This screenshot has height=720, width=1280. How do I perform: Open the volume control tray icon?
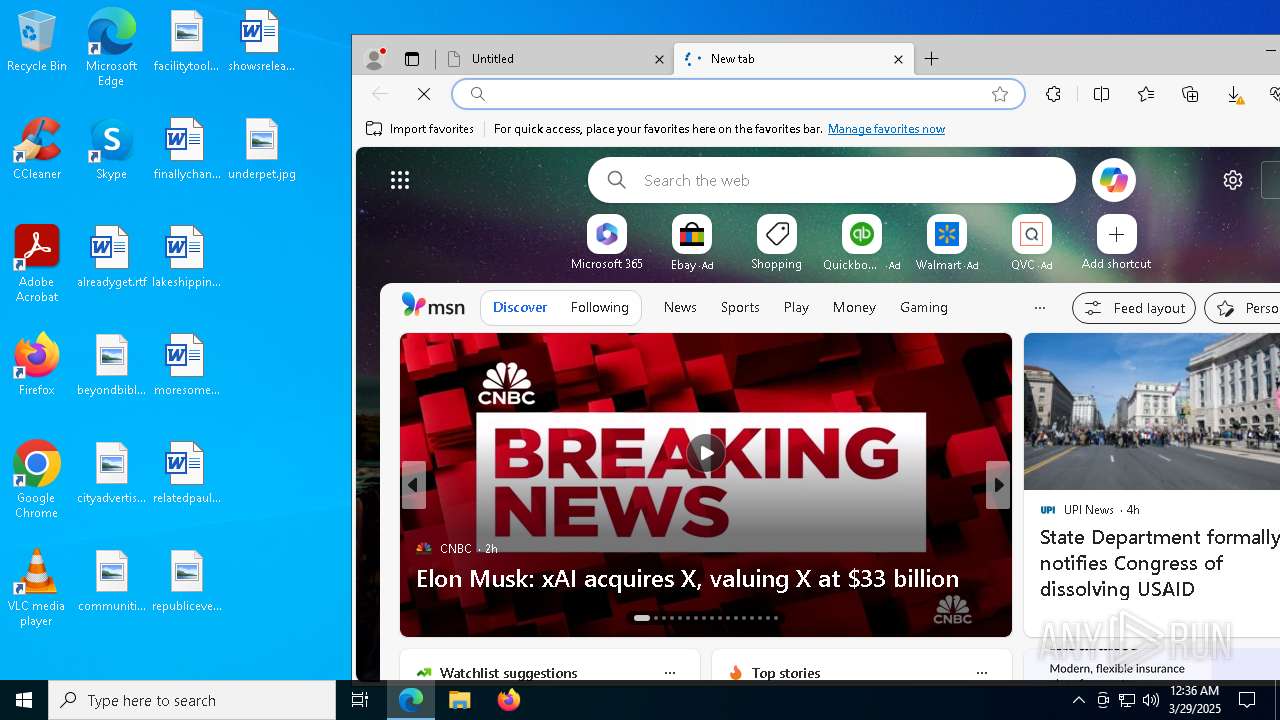point(1151,700)
